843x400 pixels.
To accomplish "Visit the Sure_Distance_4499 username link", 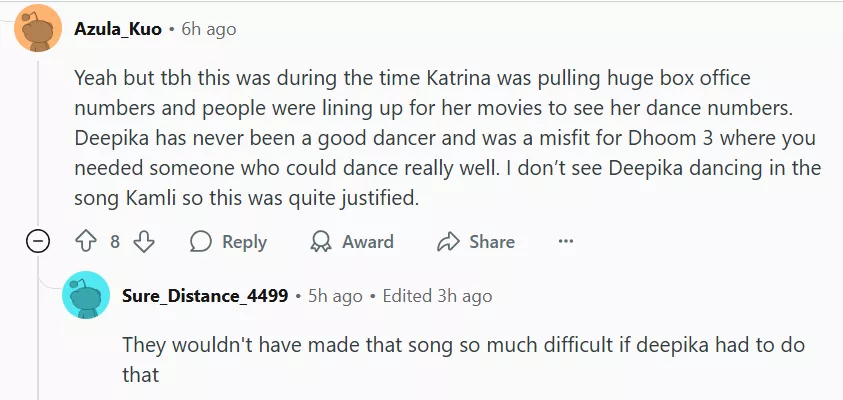I will [x=205, y=296].
